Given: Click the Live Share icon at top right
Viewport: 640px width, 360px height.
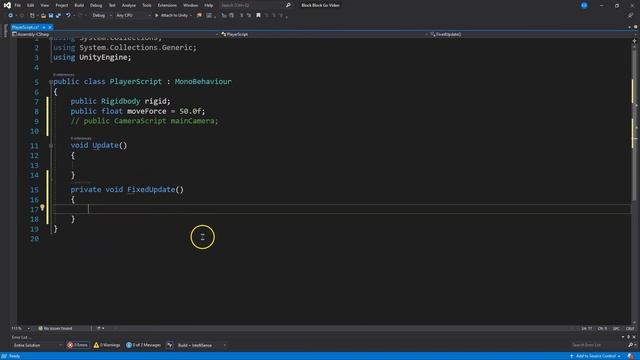Looking at the screenshot, I should point(630,16).
